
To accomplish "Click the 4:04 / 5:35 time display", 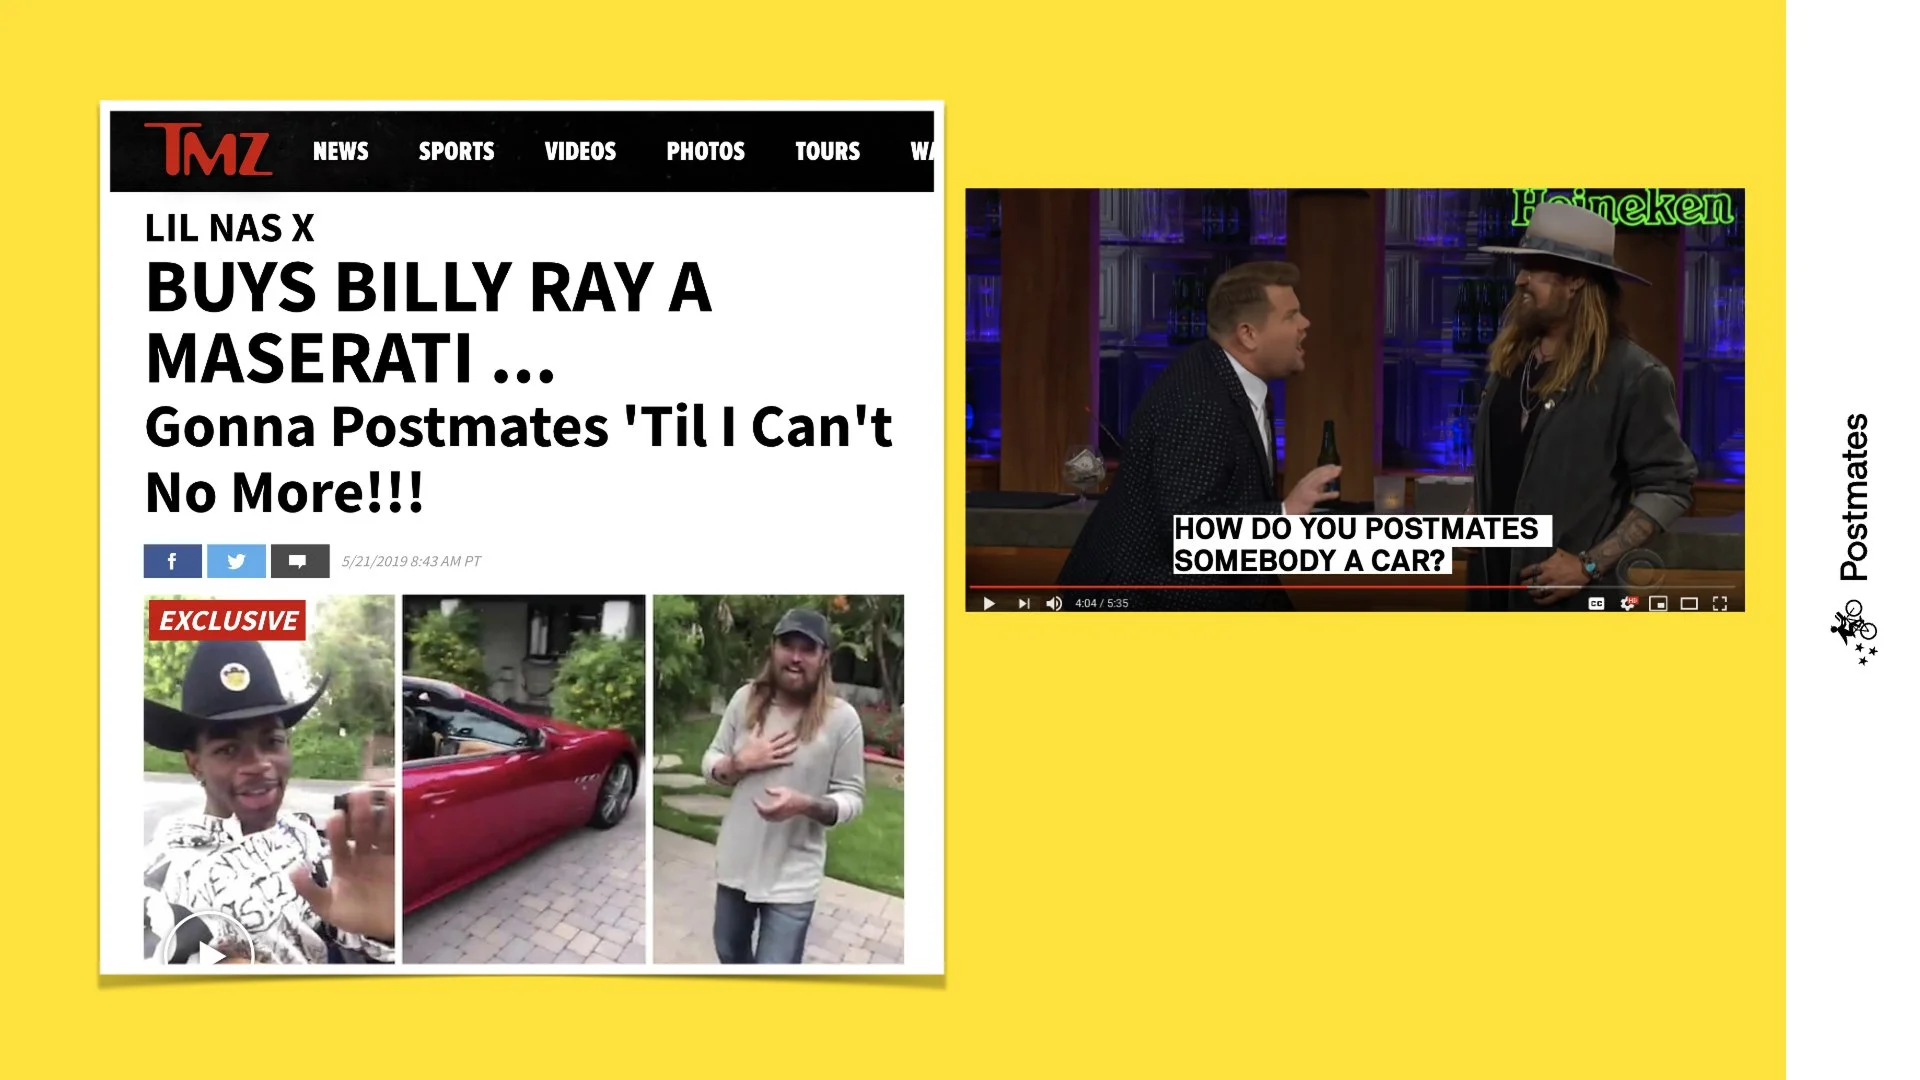I will [1101, 603].
